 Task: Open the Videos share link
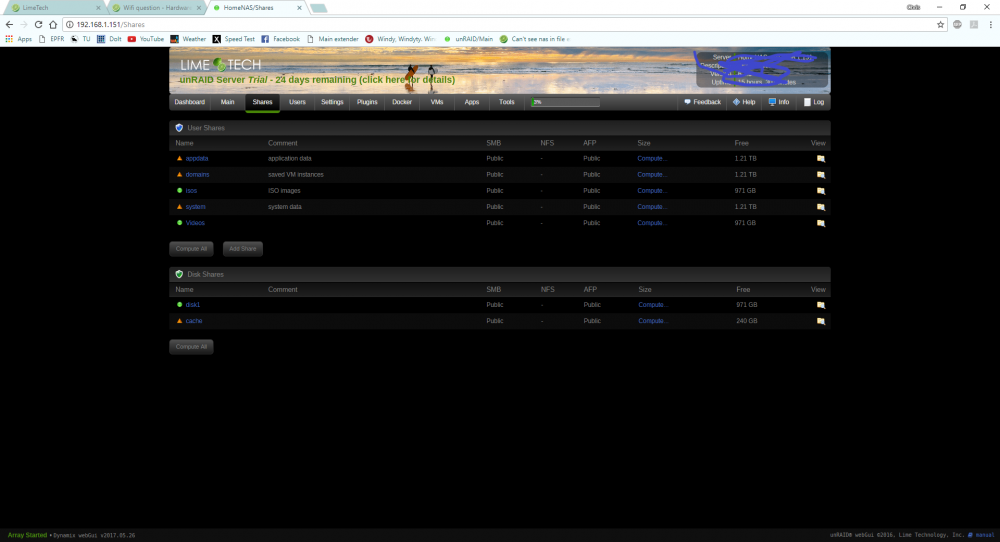click(x=195, y=223)
